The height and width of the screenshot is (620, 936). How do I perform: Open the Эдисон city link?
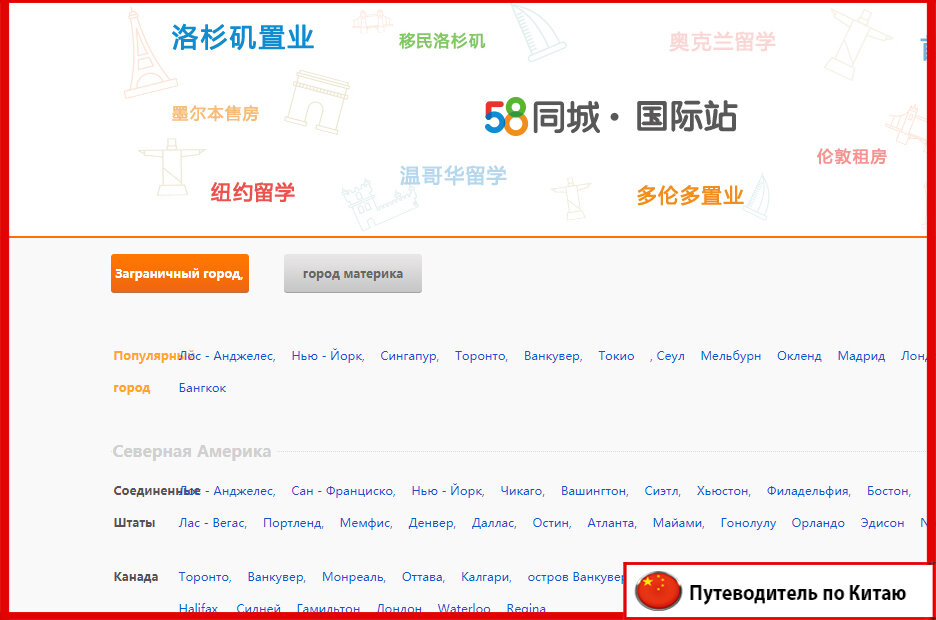coord(882,523)
